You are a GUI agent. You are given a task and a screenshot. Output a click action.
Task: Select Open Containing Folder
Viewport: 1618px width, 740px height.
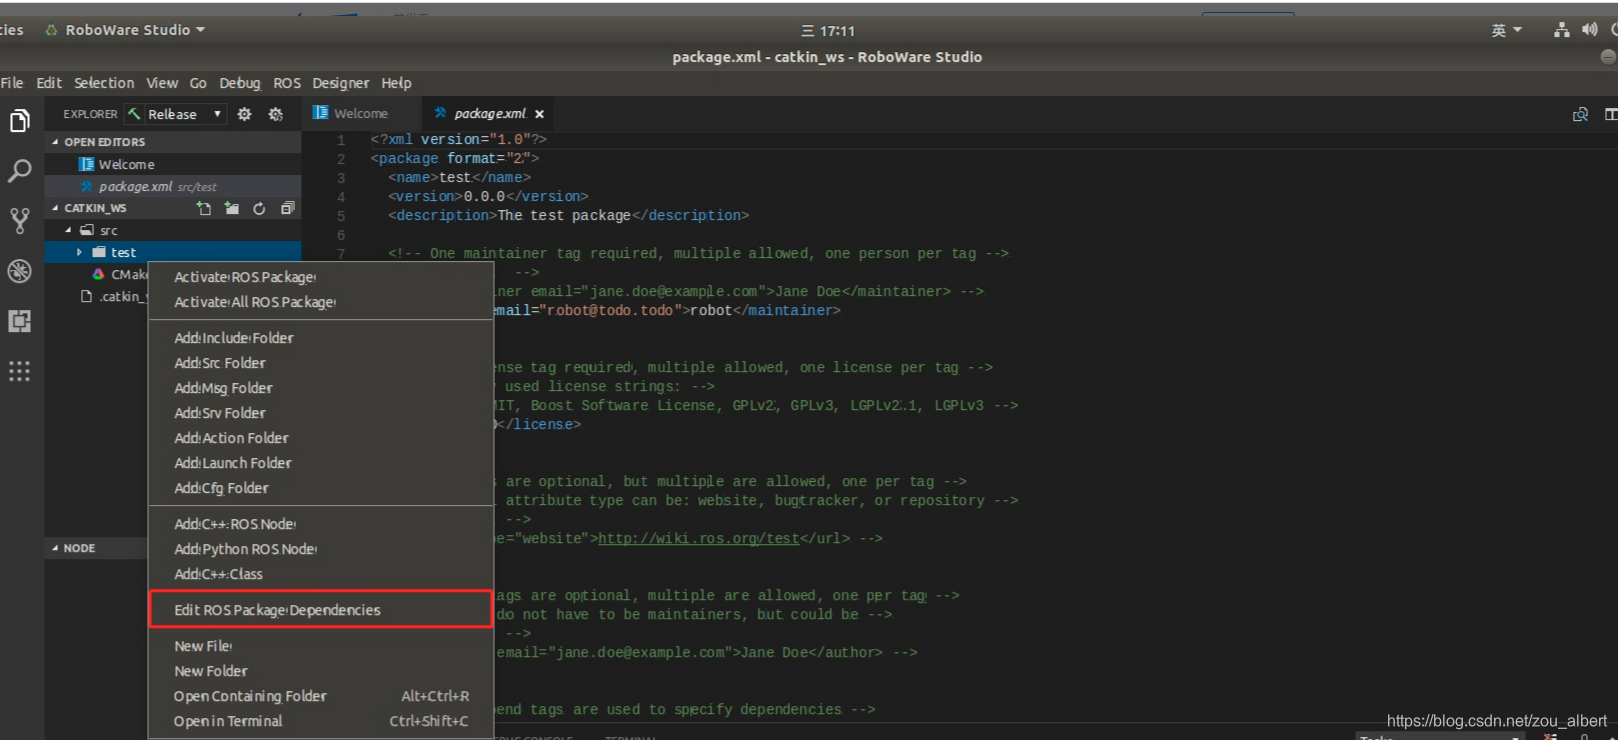pyautogui.click(x=321, y=696)
